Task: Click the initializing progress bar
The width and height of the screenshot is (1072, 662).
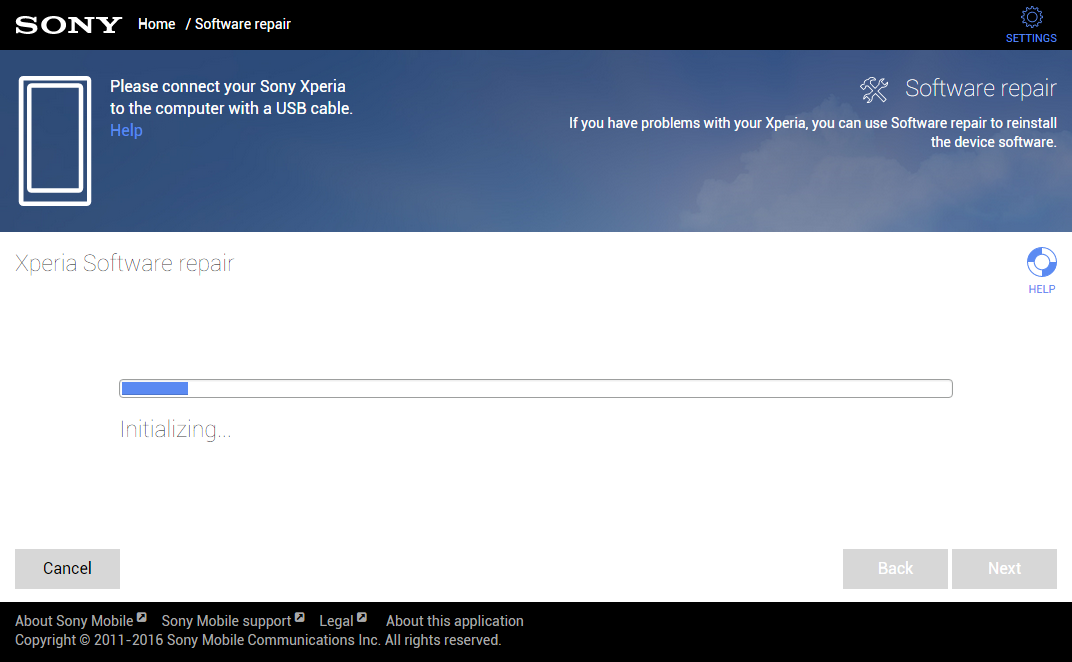Action: tap(536, 388)
